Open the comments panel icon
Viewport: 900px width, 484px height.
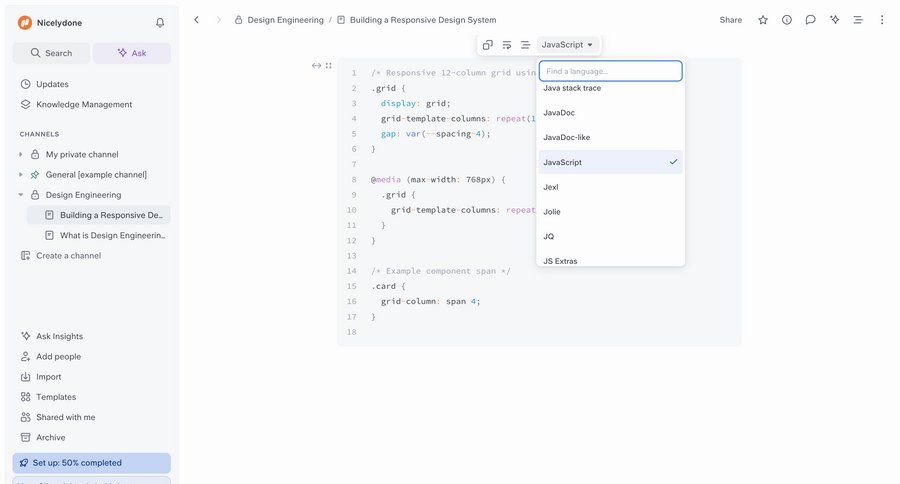coord(811,20)
